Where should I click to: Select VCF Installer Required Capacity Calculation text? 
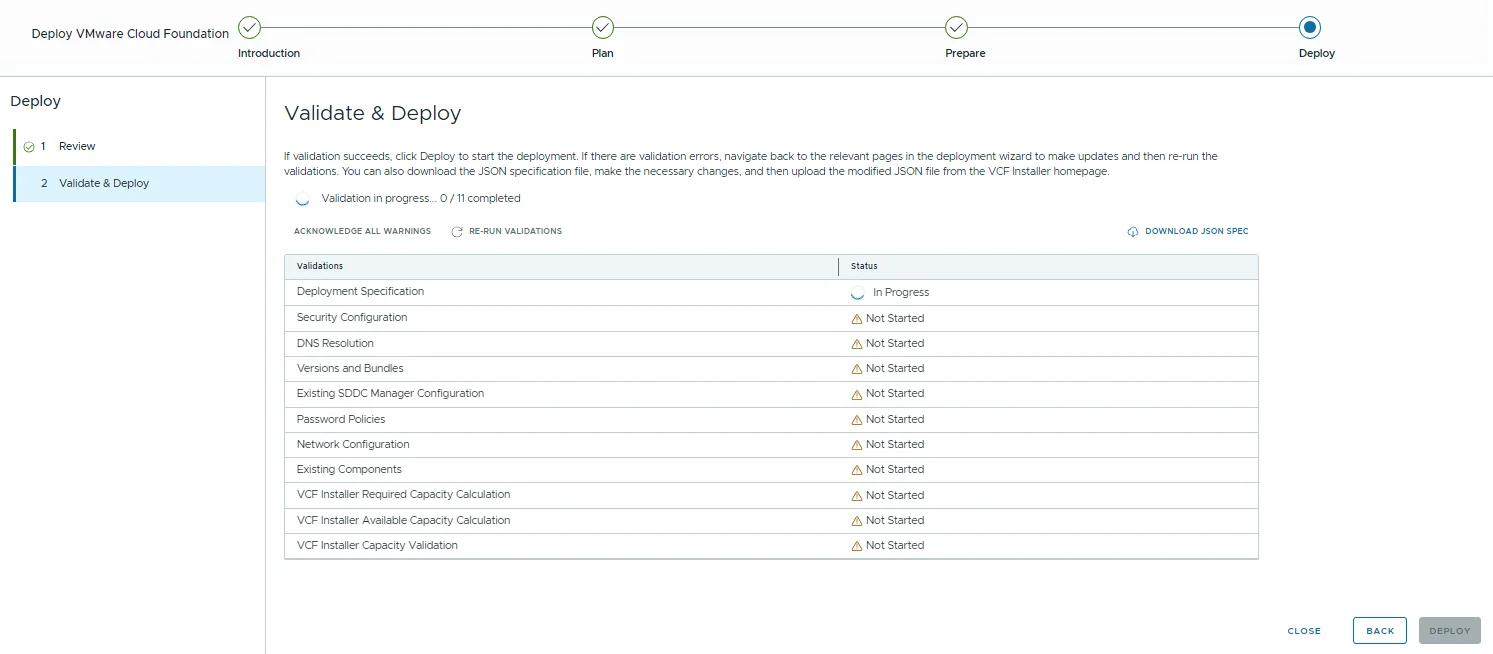click(403, 494)
